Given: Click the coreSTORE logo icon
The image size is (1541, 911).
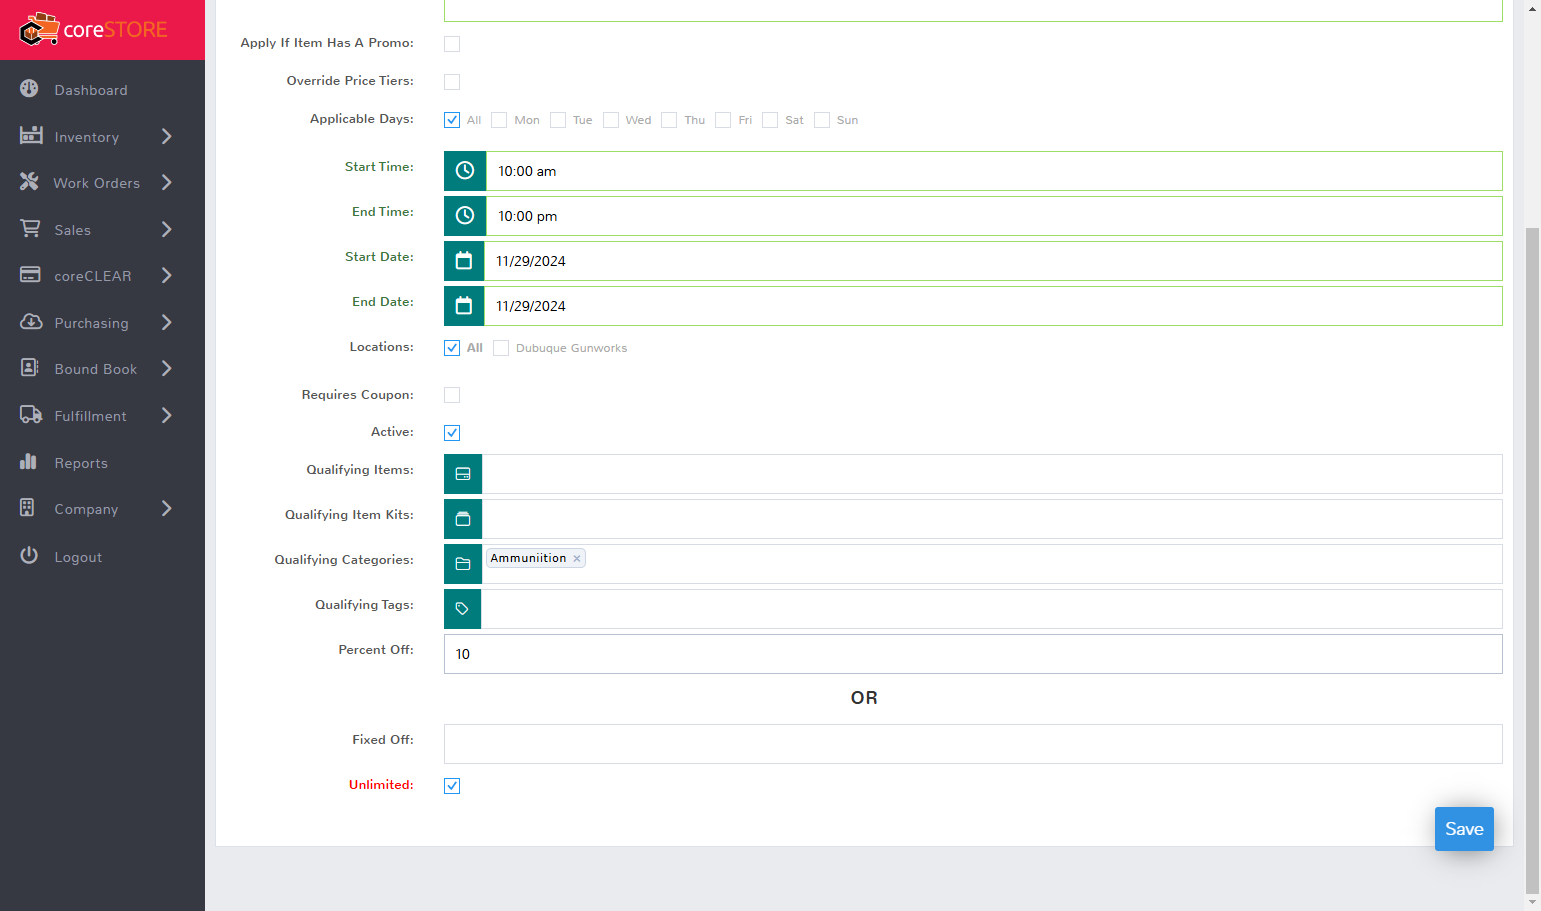Looking at the screenshot, I should [x=39, y=30].
